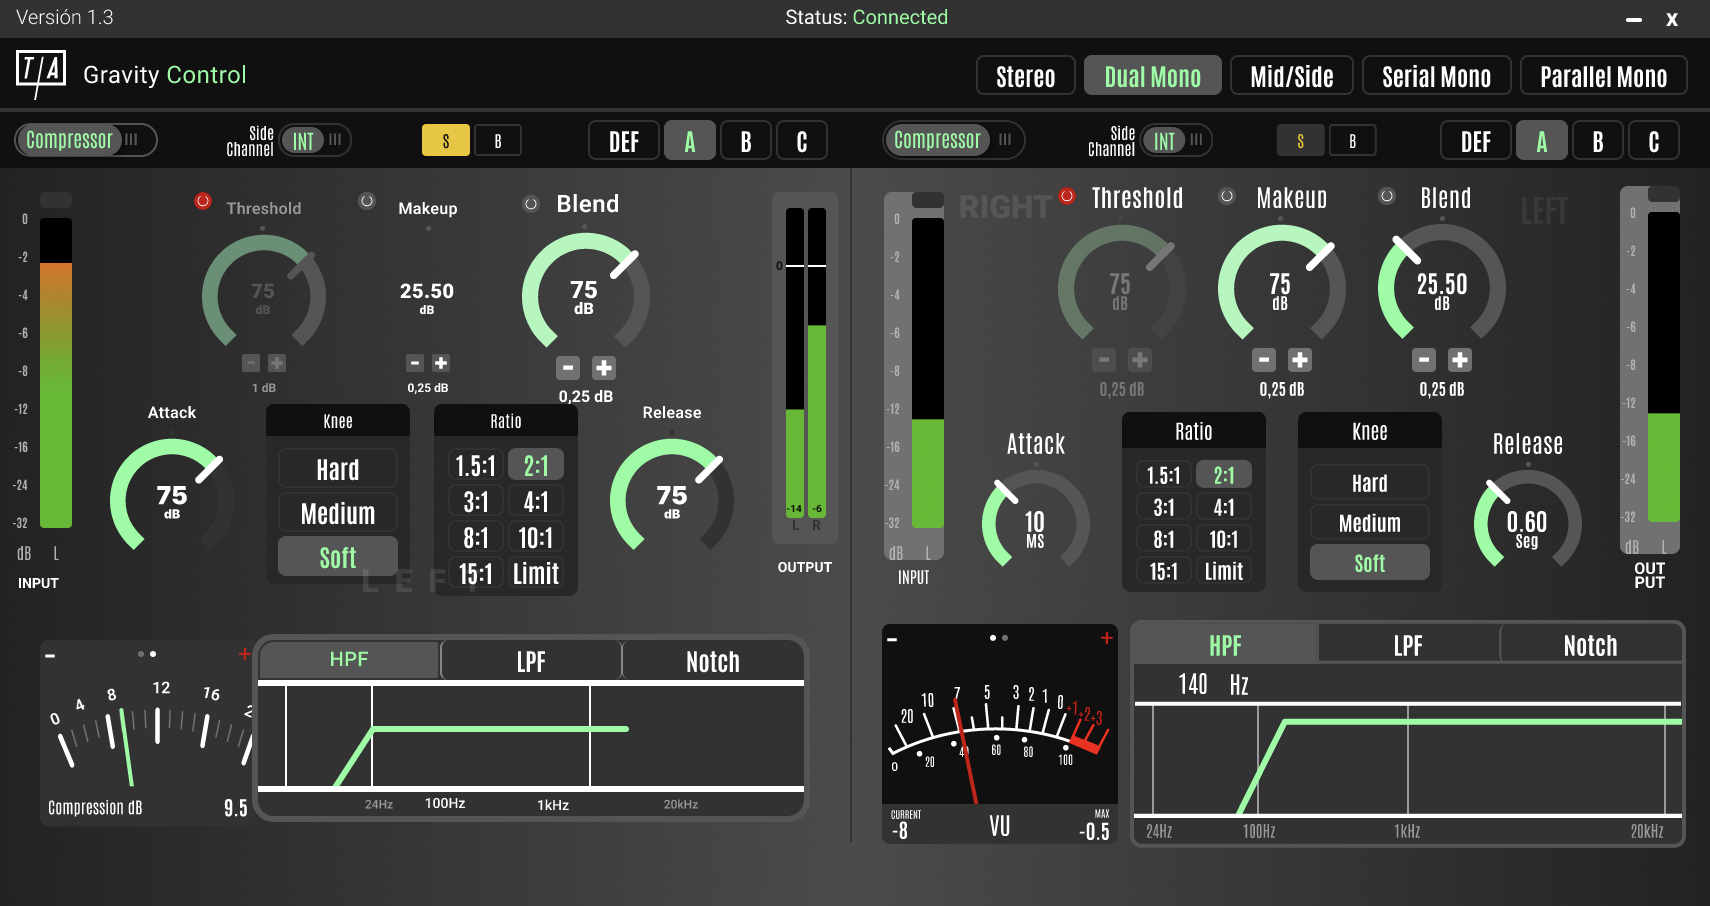This screenshot has width=1710, height=906.
Task: Switch to Parallel Mono mode
Action: pyautogui.click(x=1604, y=76)
